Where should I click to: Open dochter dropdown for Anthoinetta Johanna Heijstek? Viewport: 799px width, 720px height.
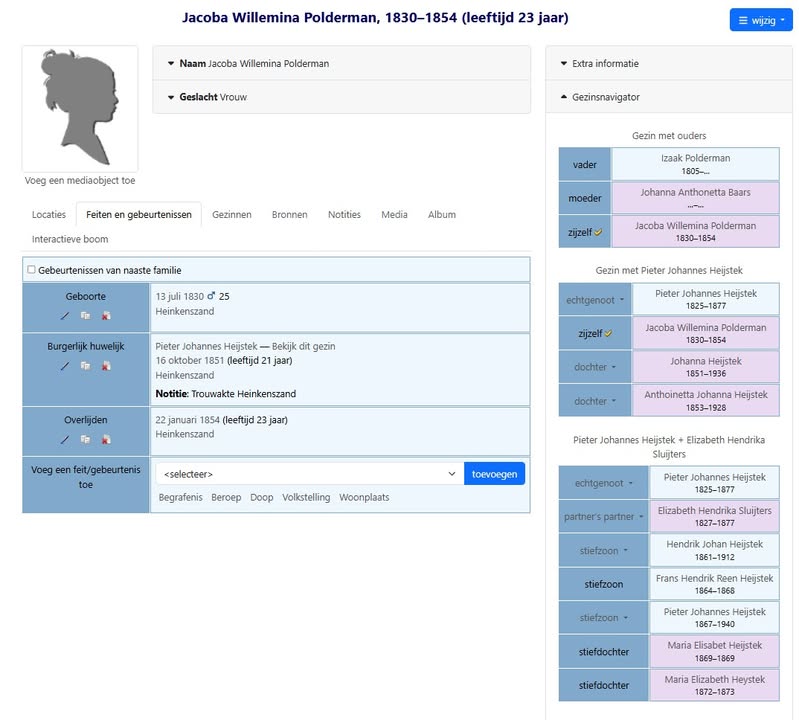pos(595,401)
